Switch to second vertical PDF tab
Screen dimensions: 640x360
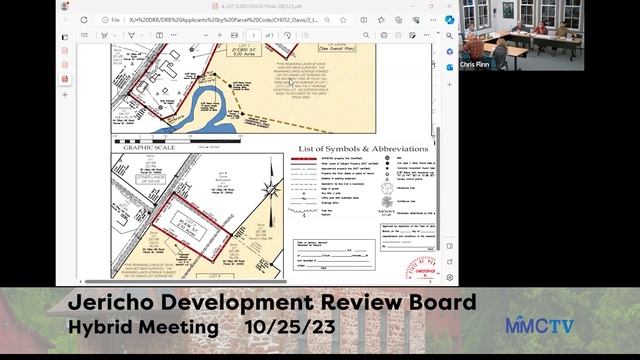tap(65, 64)
